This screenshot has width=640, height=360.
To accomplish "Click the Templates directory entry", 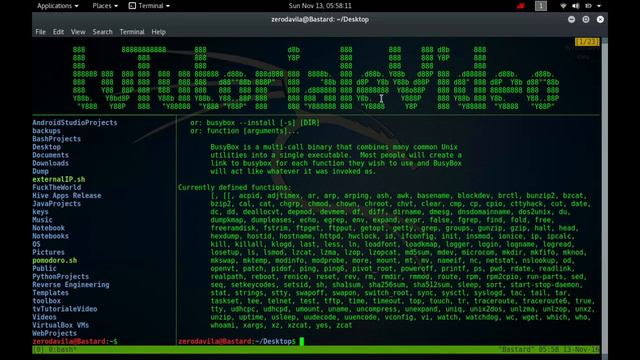I will pos(51,293).
